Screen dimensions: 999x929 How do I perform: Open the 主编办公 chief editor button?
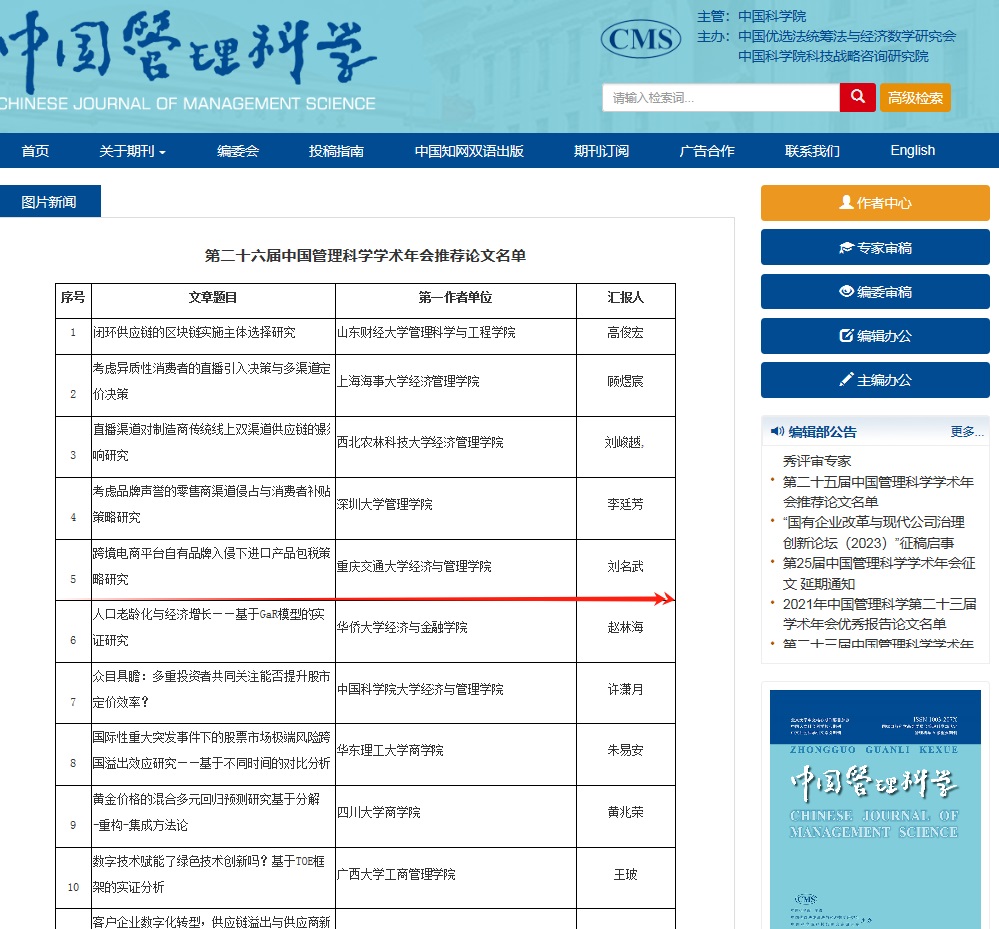tap(875, 380)
